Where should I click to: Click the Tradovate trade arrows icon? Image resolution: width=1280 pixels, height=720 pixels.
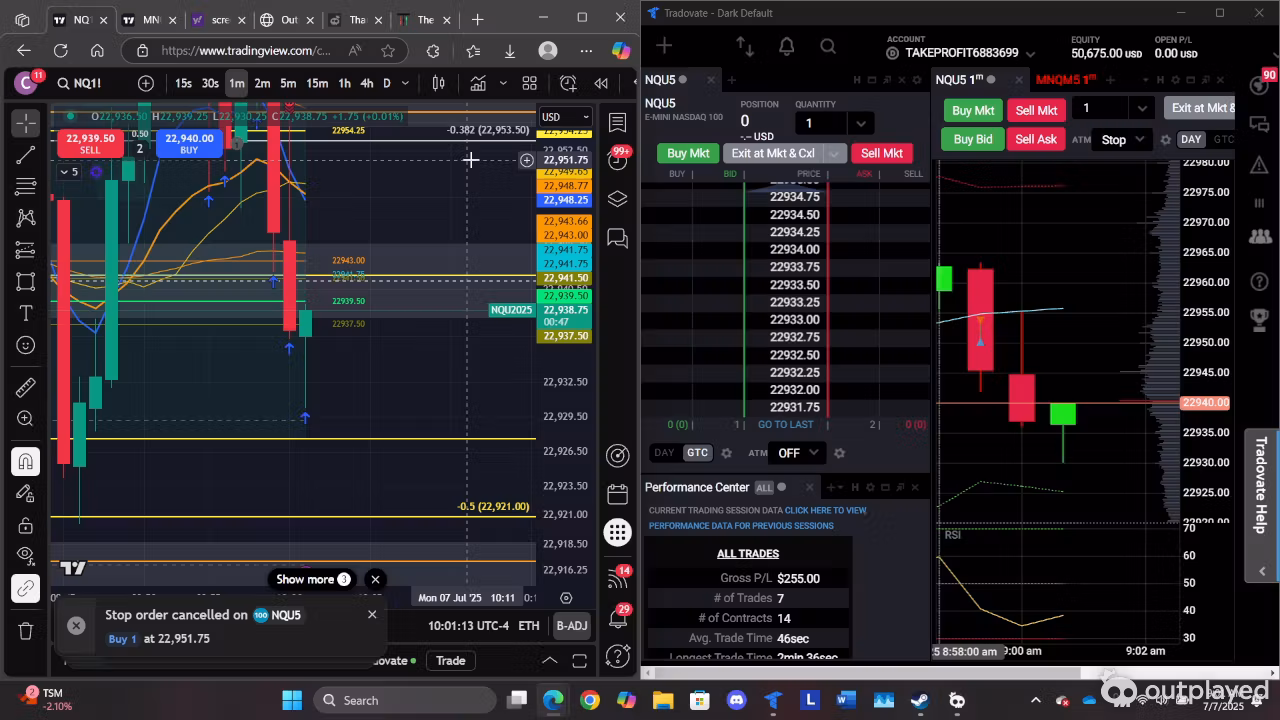(x=745, y=46)
